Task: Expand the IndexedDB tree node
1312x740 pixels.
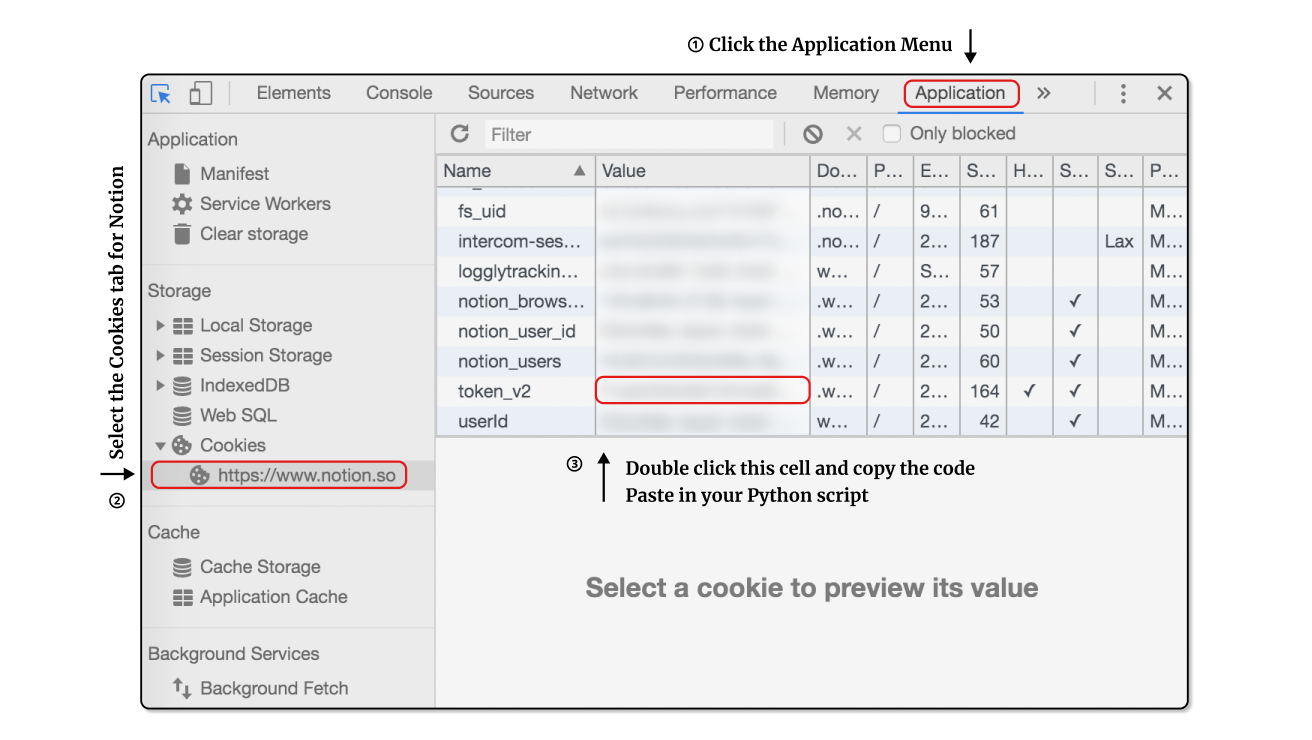Action: [x=160, y=386]
